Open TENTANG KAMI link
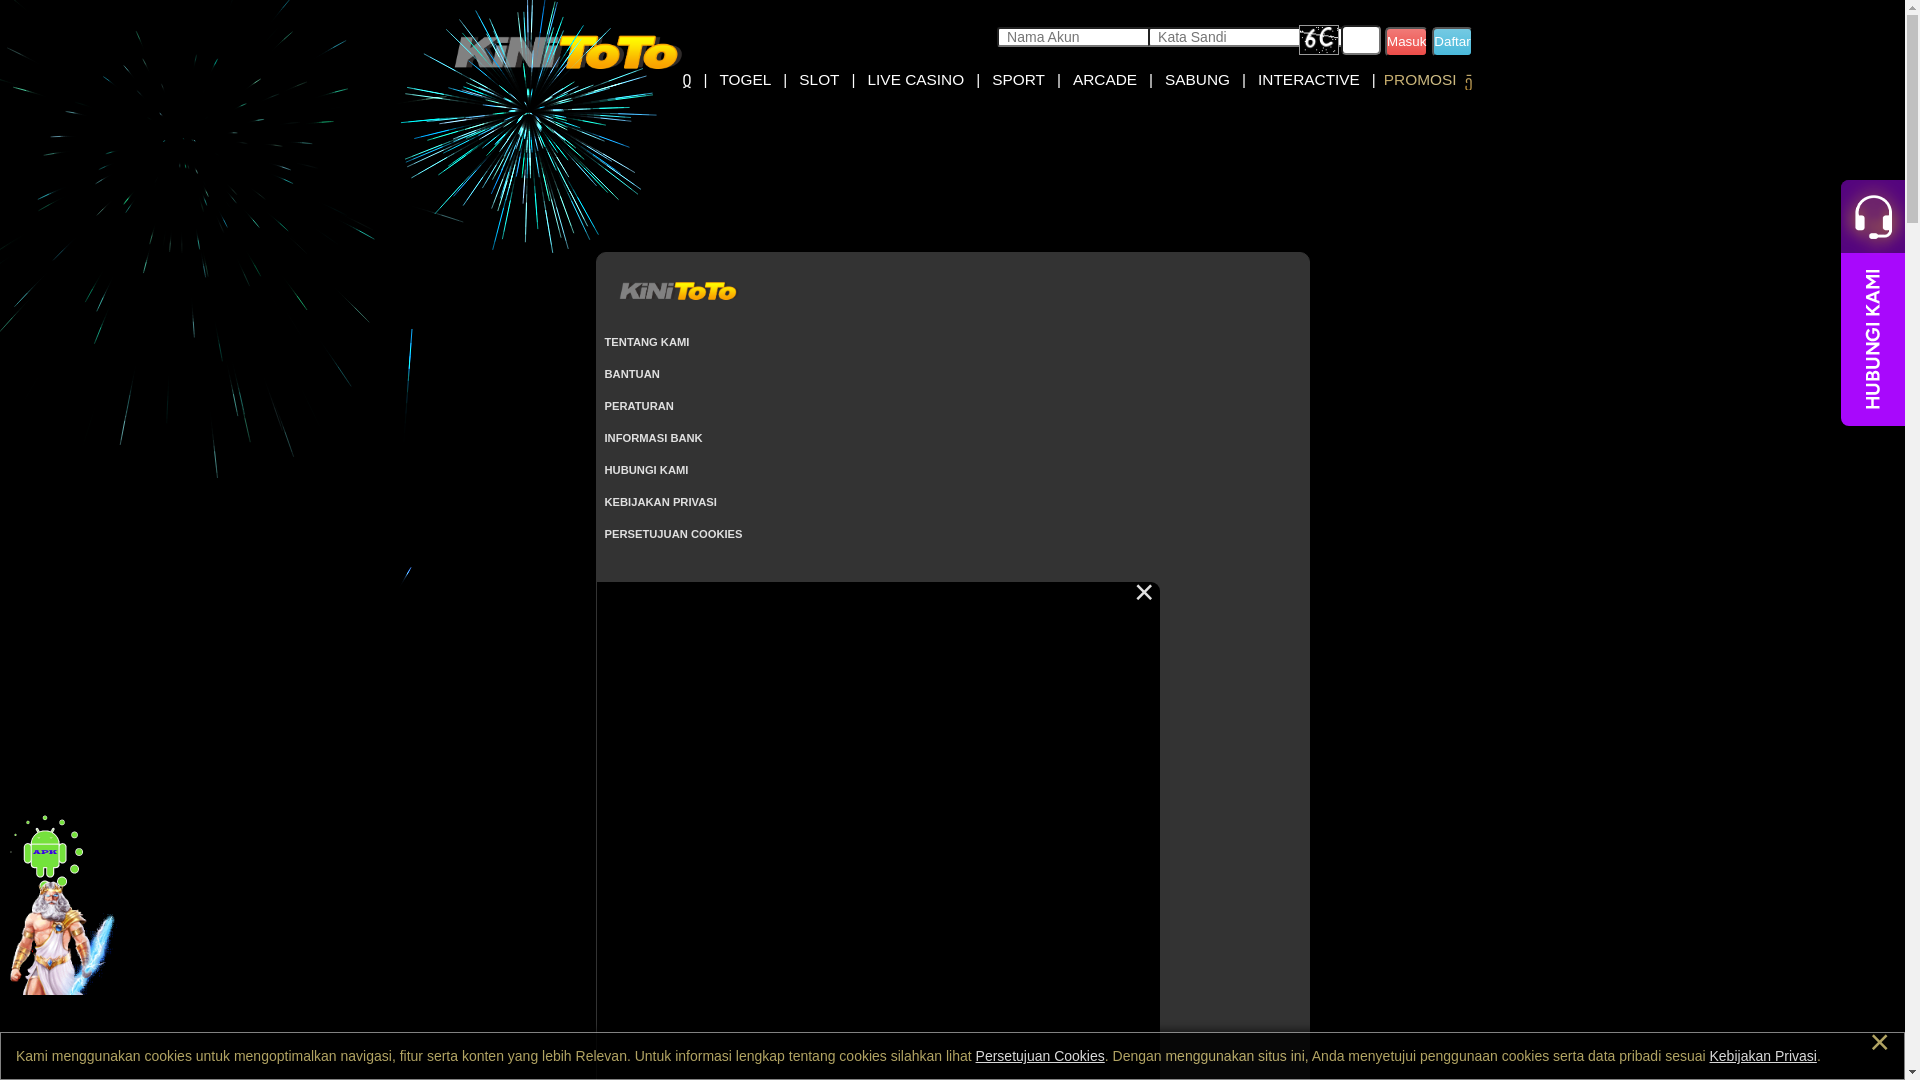Image resolution: width=1920 pixels, height=1080 pixels. [647, 342]
